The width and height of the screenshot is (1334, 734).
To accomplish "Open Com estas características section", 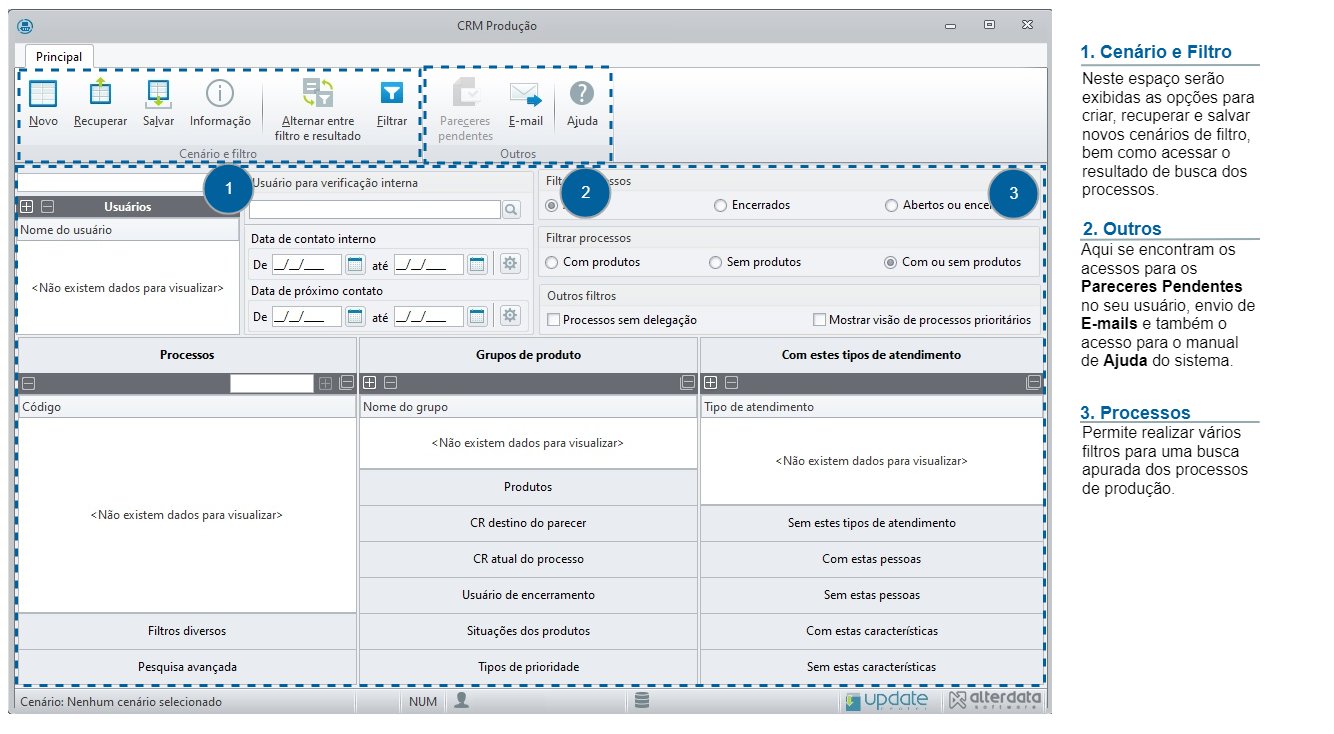I will [x=872, y=631].
